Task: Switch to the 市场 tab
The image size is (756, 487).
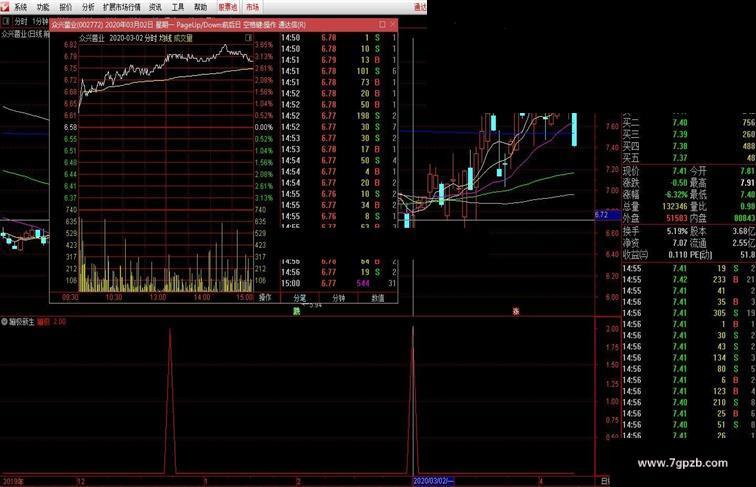Action: (x=252, y=7)
